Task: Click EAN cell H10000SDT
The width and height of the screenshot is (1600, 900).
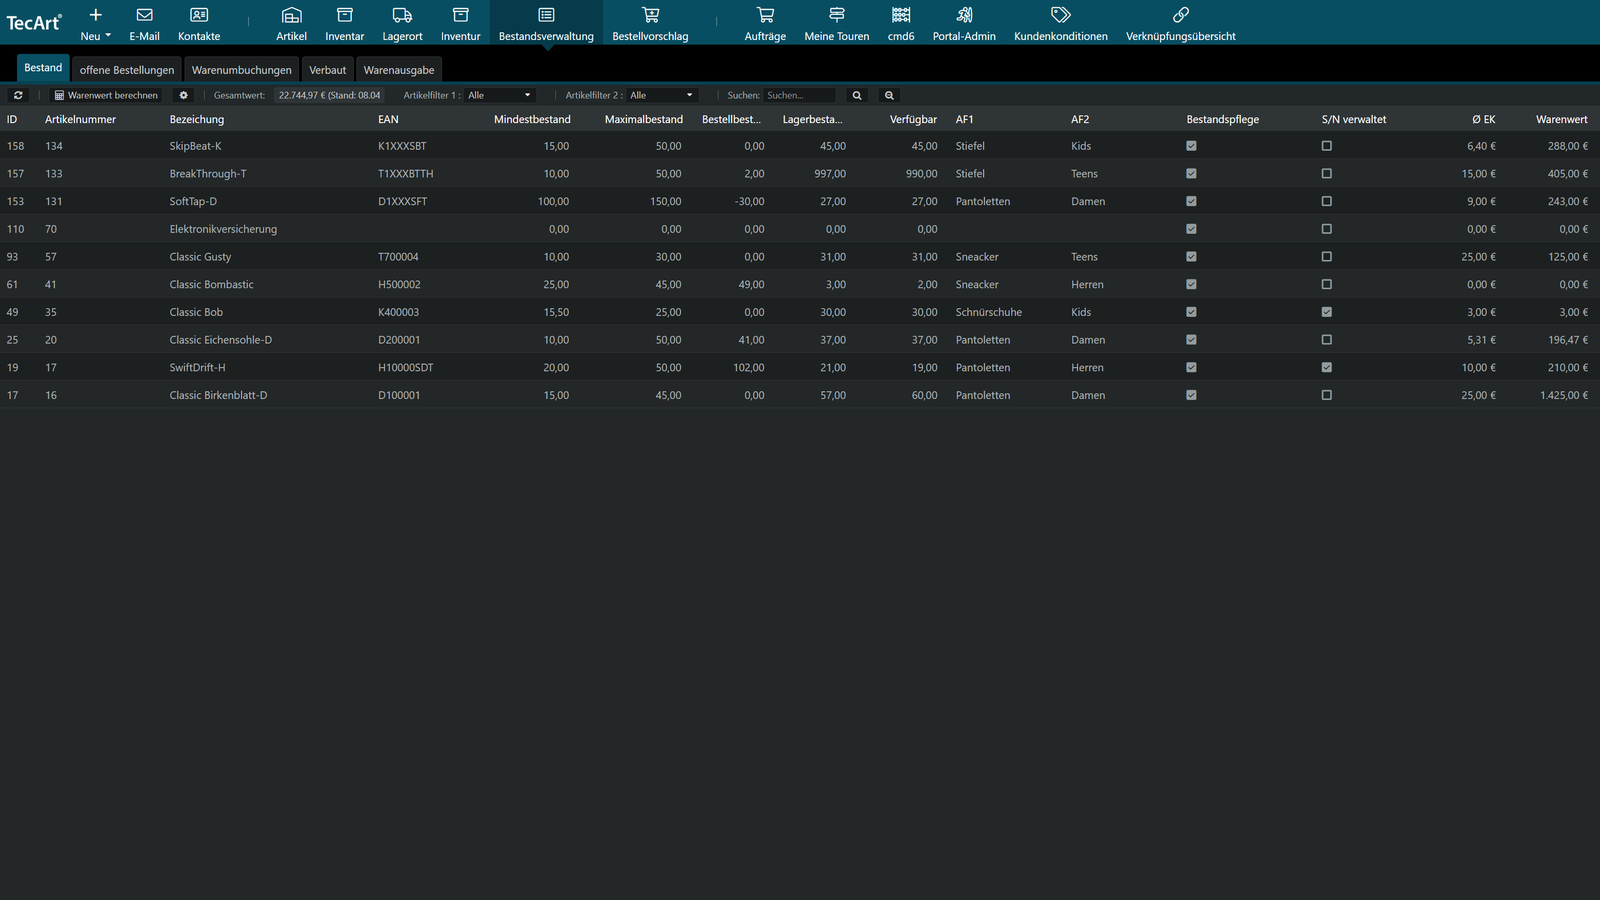Action: point(405,368)
